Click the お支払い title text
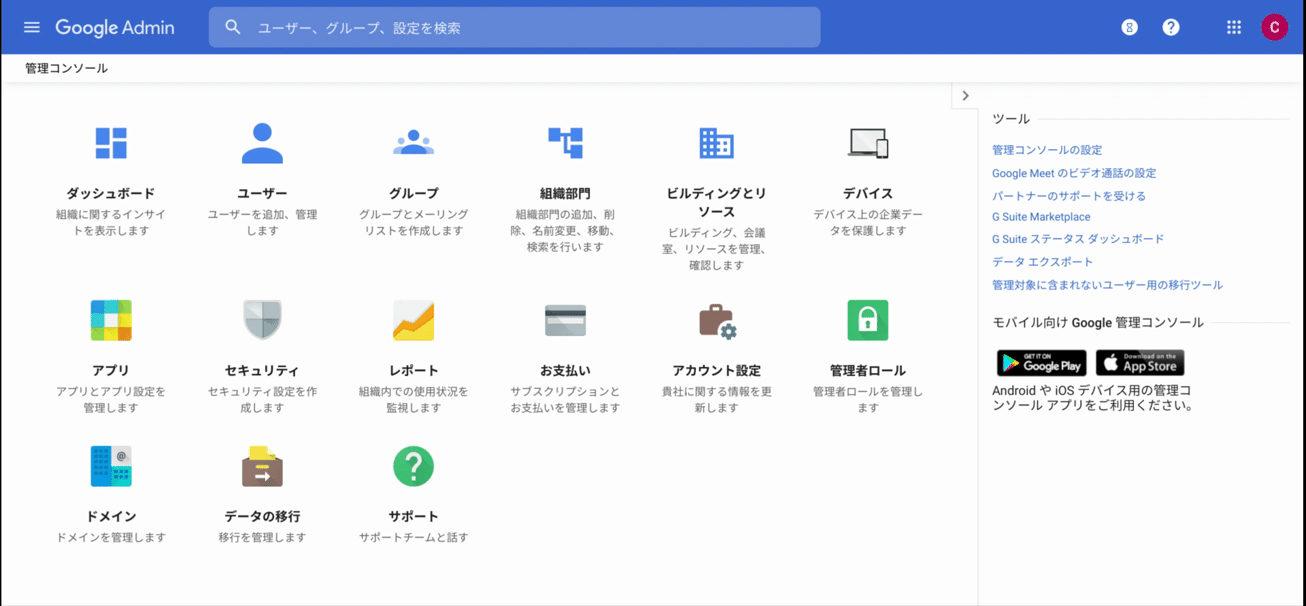The image size is (1306, 606). click(565, 370)
